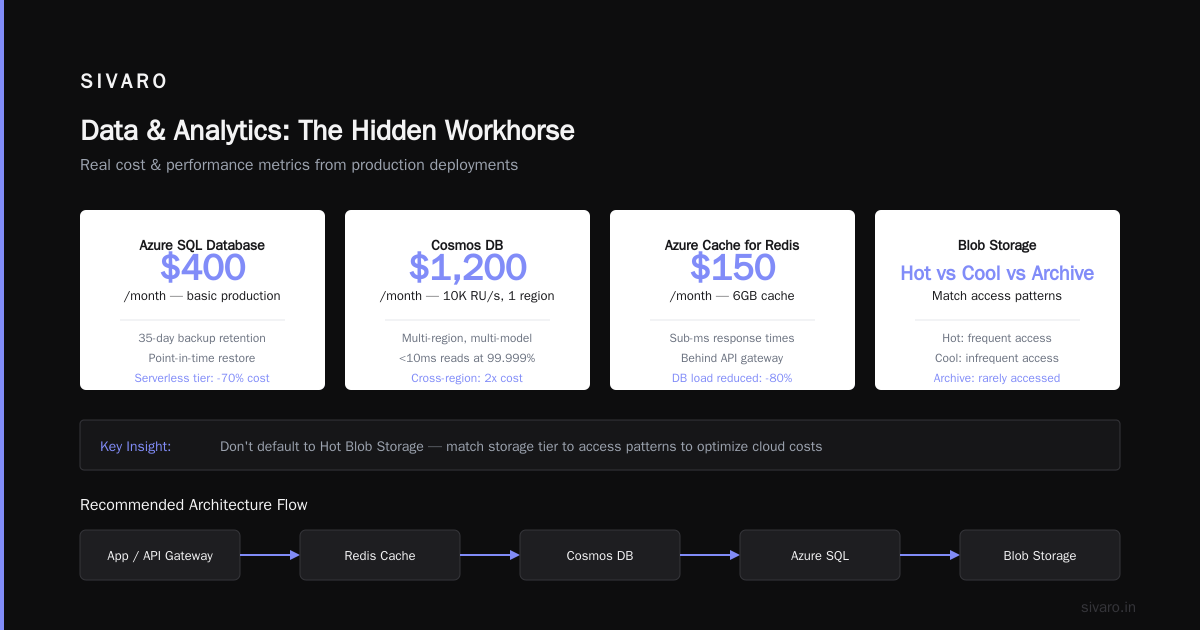The height and width of the screenshot is (630, 1200).
Task: Select the 'App / API Gateway' flow box
Action: click(x=160, y=555)
